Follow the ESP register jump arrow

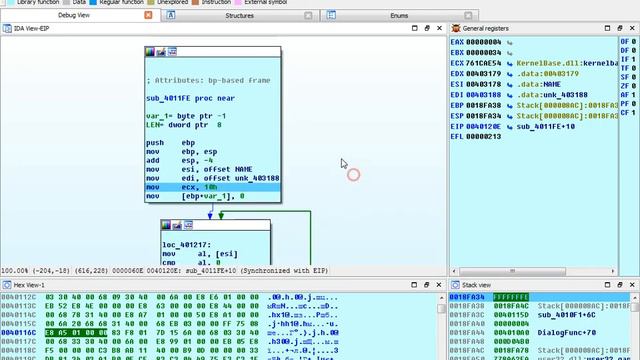[x=510, y=116]
